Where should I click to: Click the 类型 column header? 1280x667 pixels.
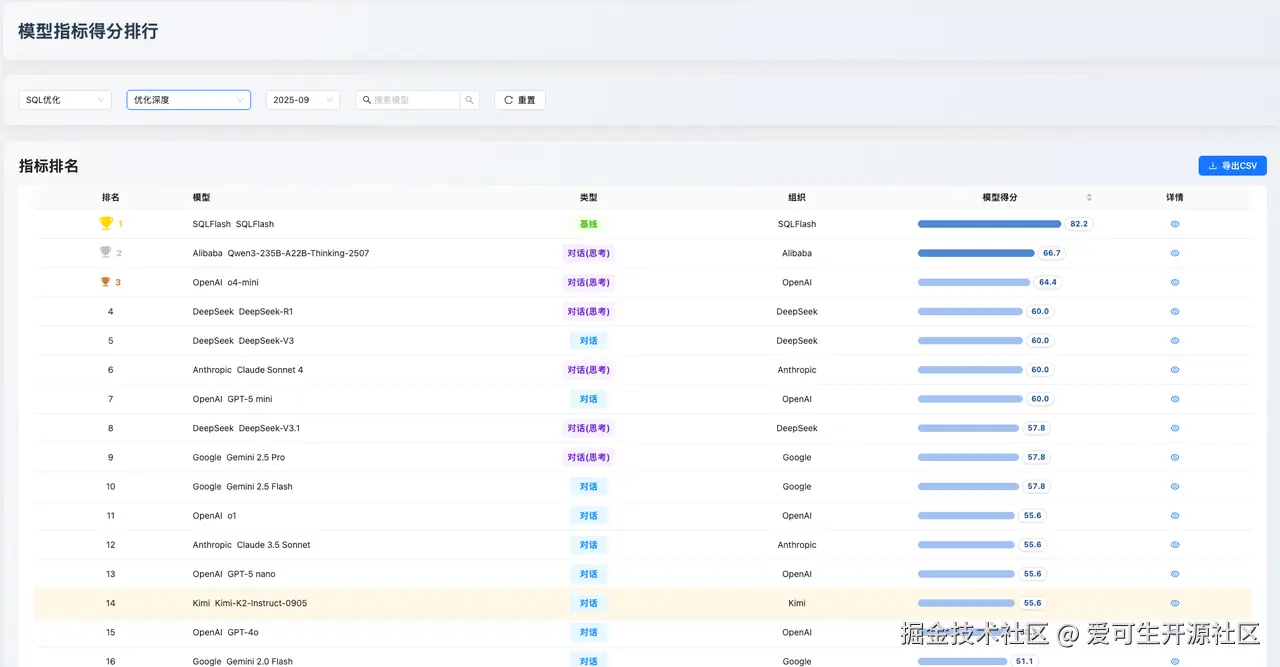point(588,198)
